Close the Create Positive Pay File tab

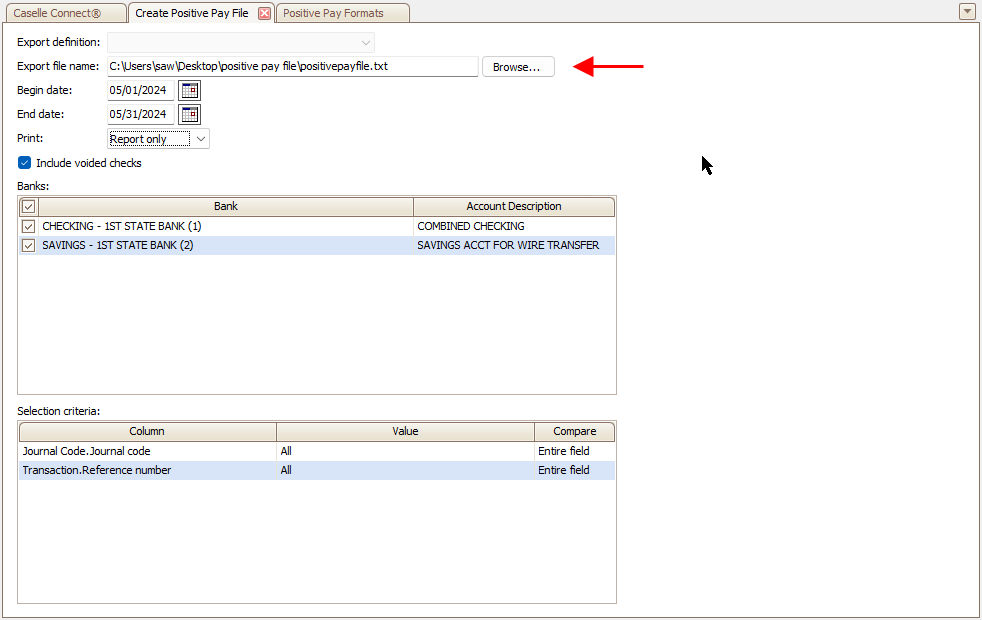click(x=265, y=13)
